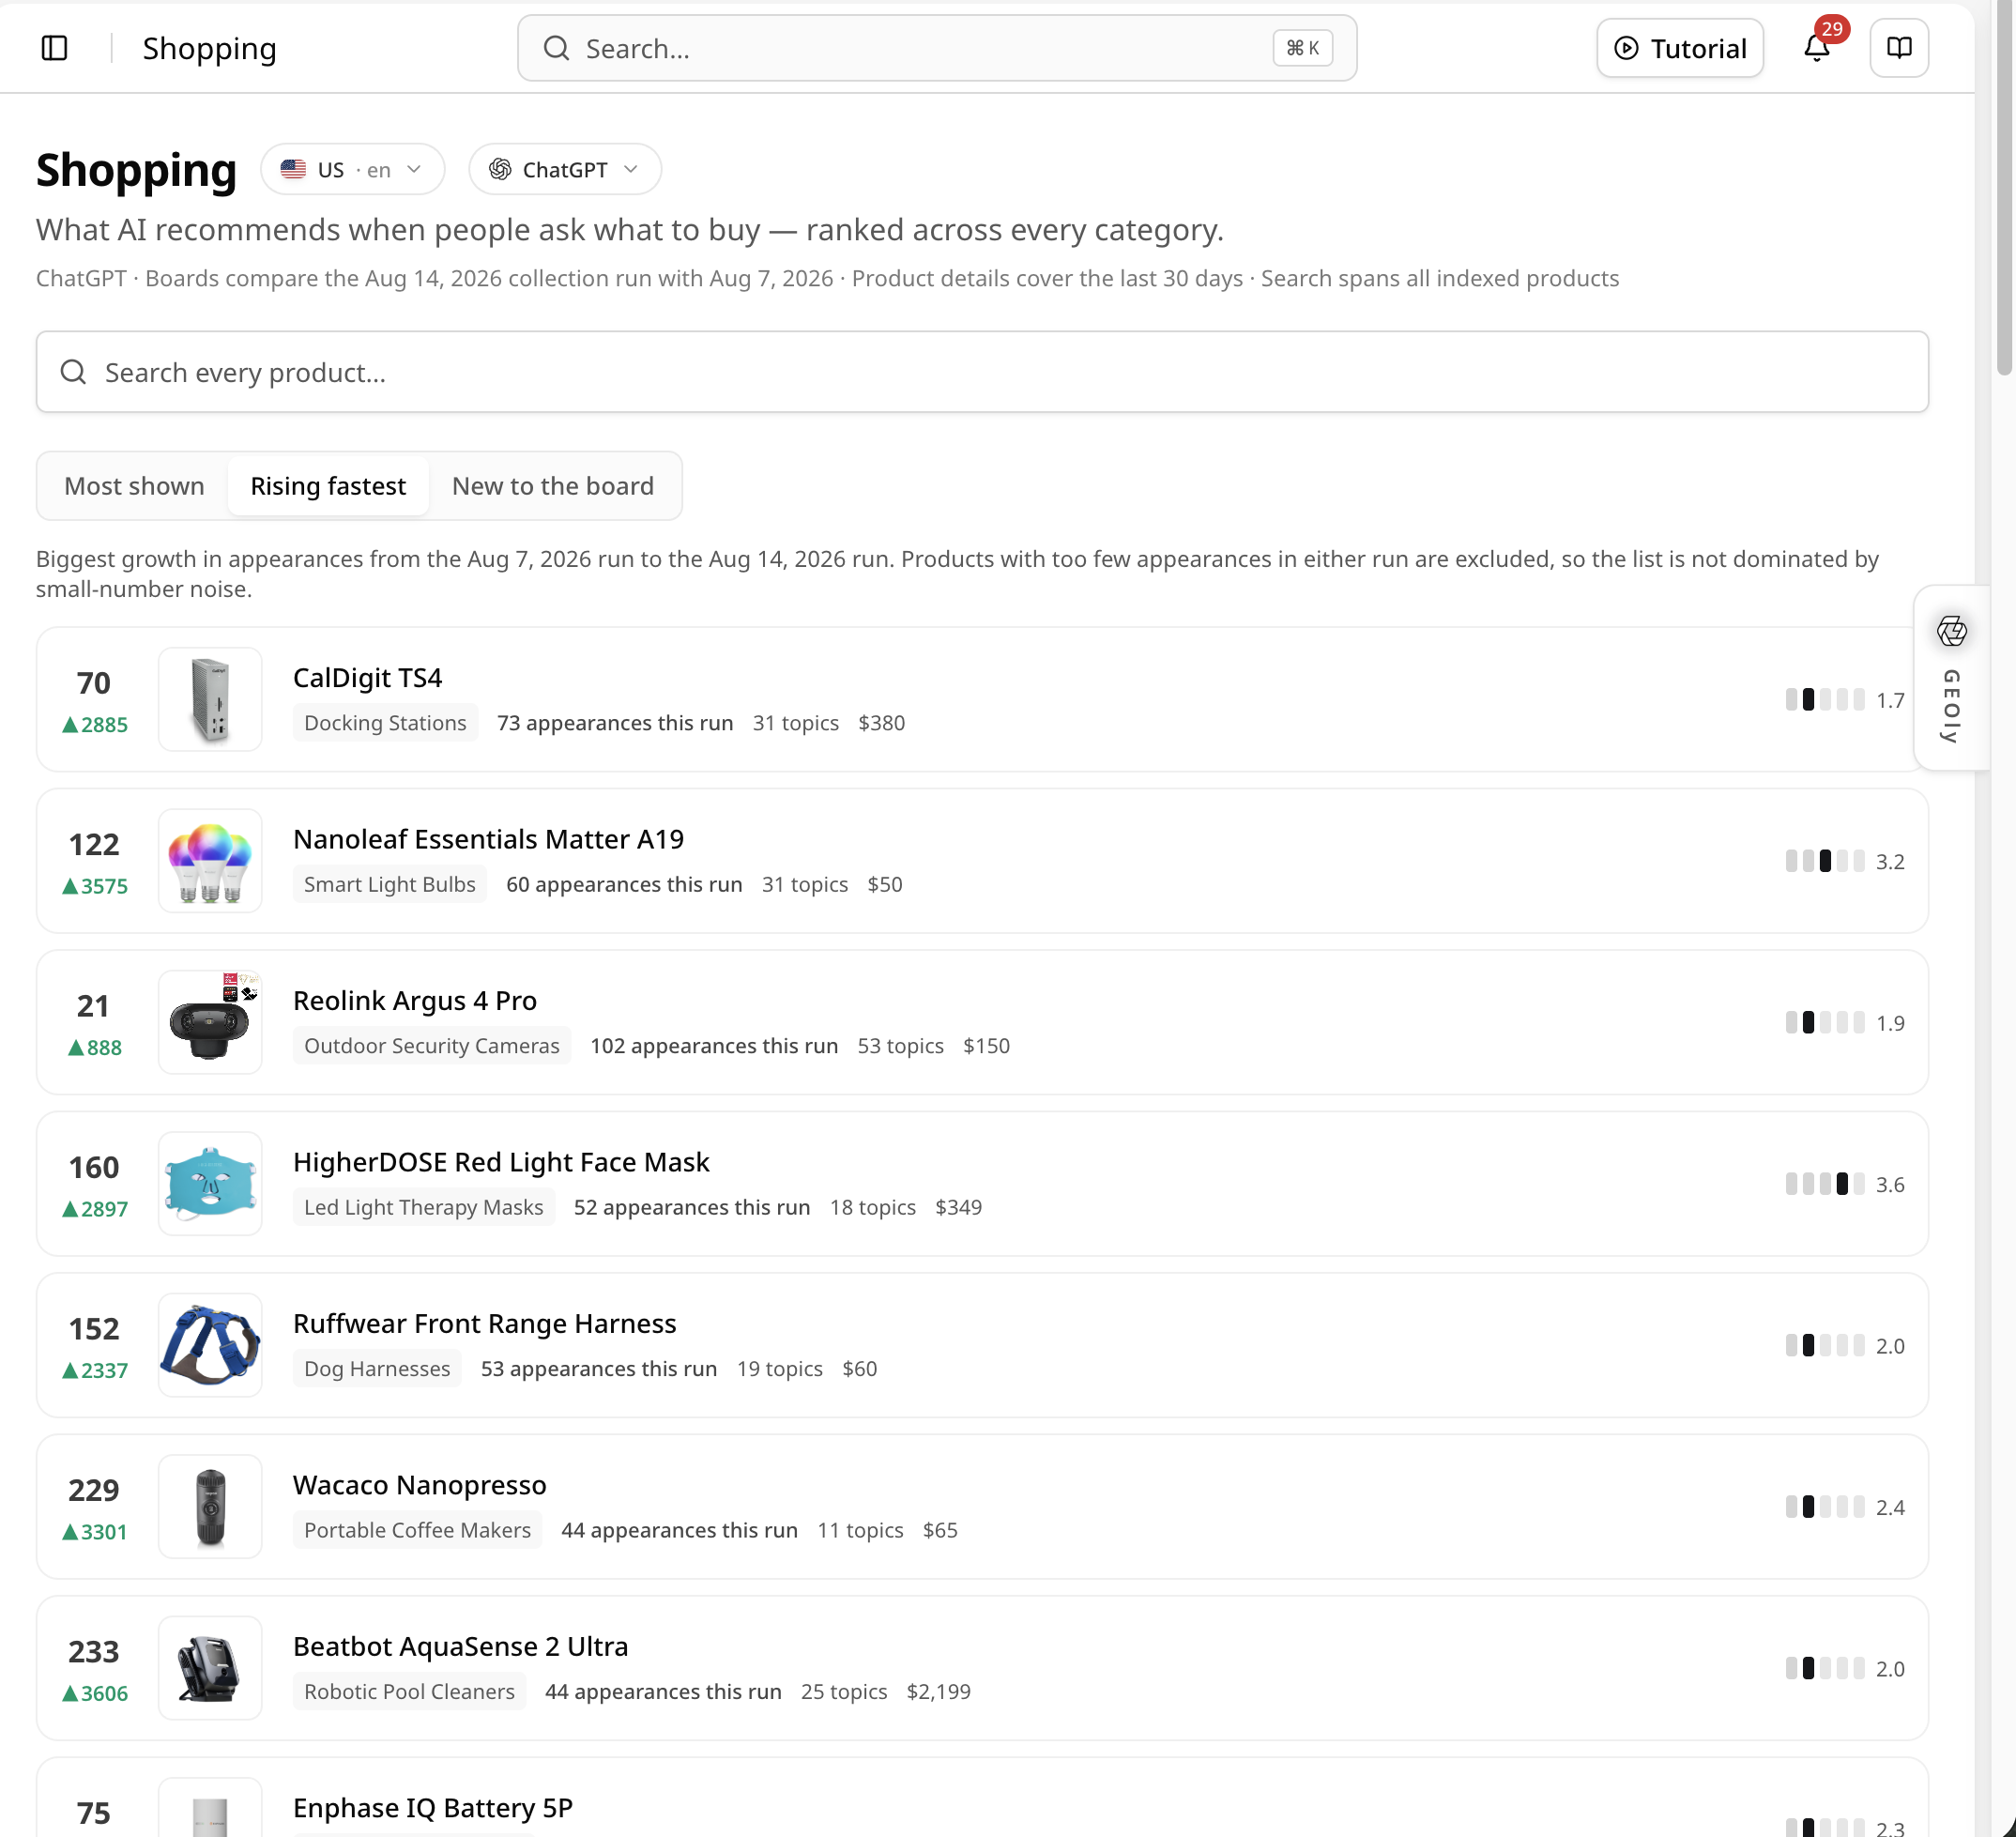Image resolution: width=2016 pixels, height=1837 pixels.
Task: Open Beatbot AquaSense 2 Ultra title
Action: [461, 1646]
